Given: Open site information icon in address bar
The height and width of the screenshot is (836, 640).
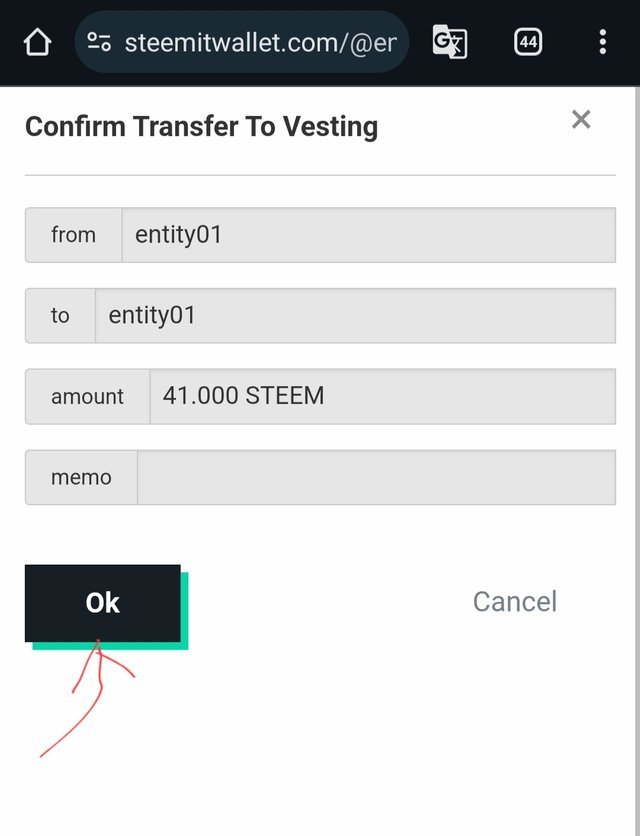Looking at the screenshot, I should coord(99,42).
